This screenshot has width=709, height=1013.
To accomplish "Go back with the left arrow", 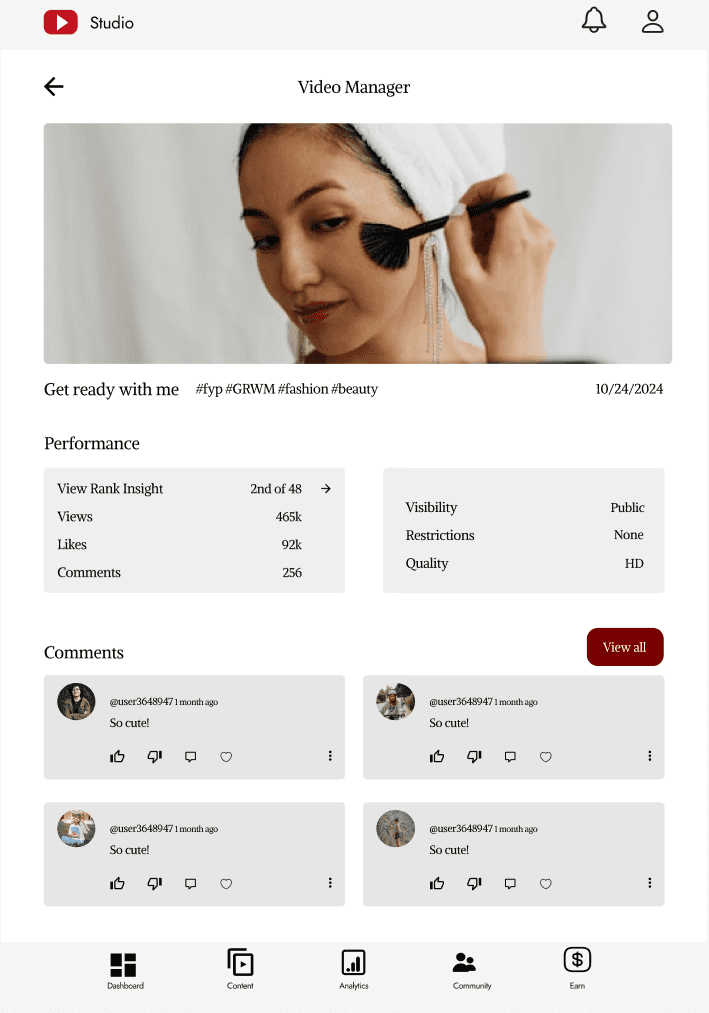I will click(x=54, y=87).
